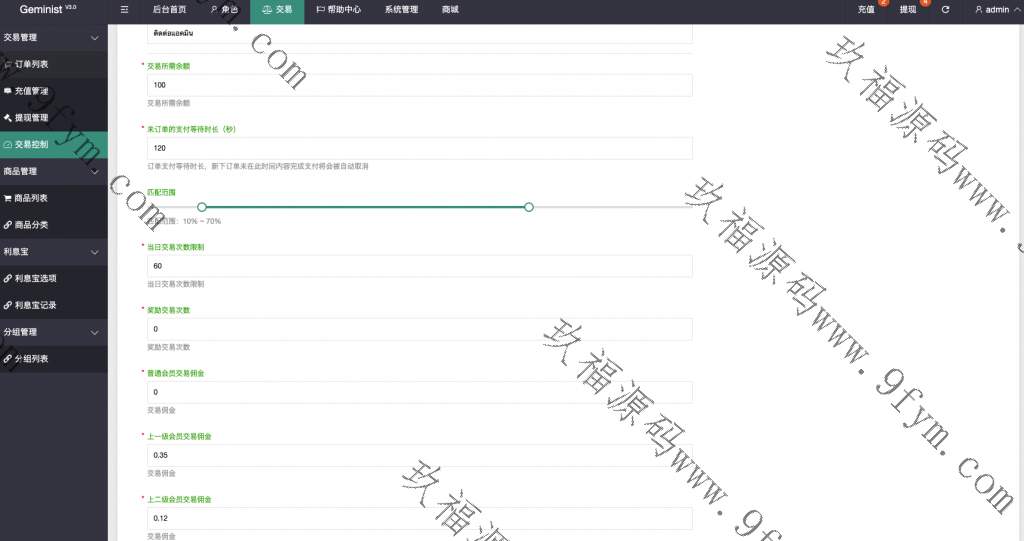Click the scales icon on 交易 tab
1024x541 pixels.
[x=266, y=10]
